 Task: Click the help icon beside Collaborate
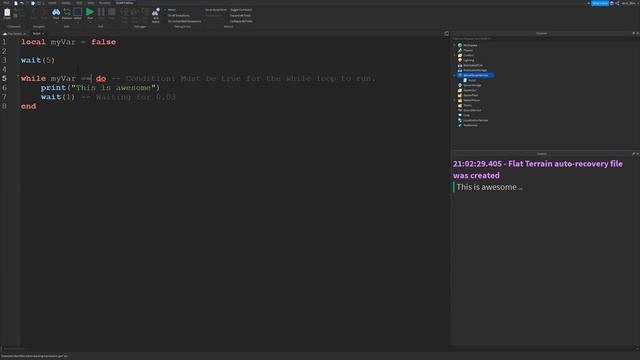pos(611,3)
